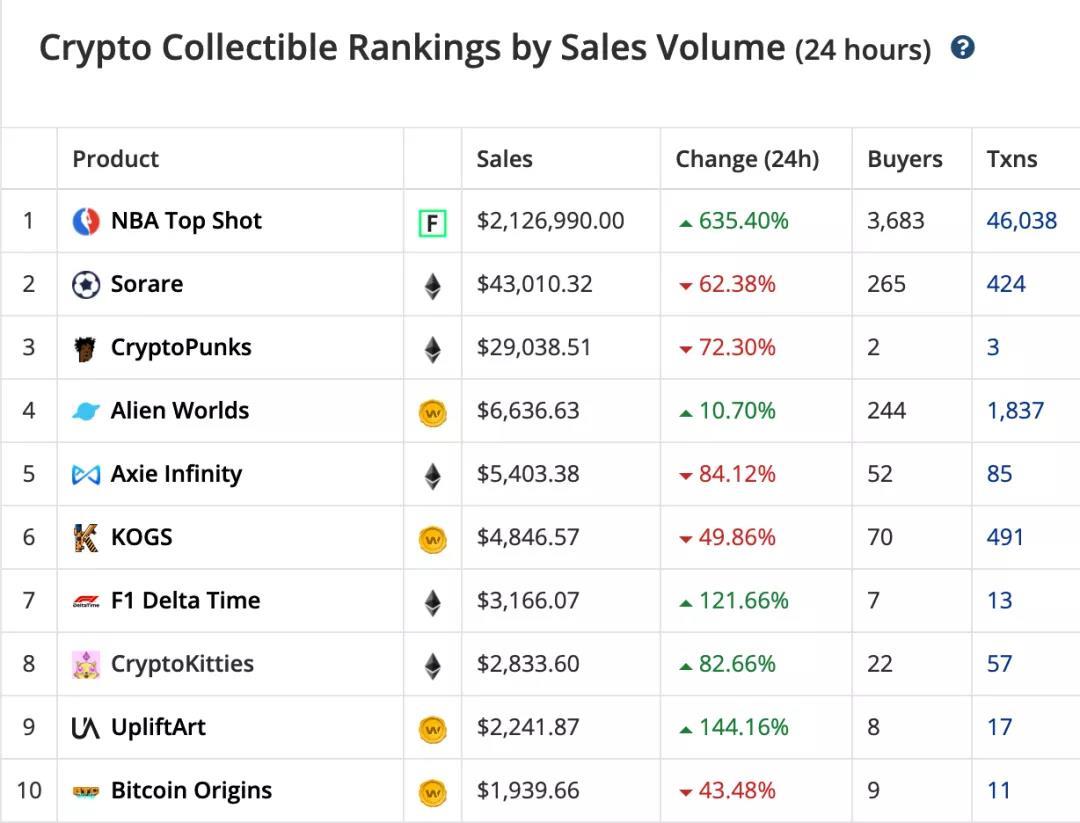Click WAX coin icon in KOGS row

pyautogui.click(x=432, y=540)
